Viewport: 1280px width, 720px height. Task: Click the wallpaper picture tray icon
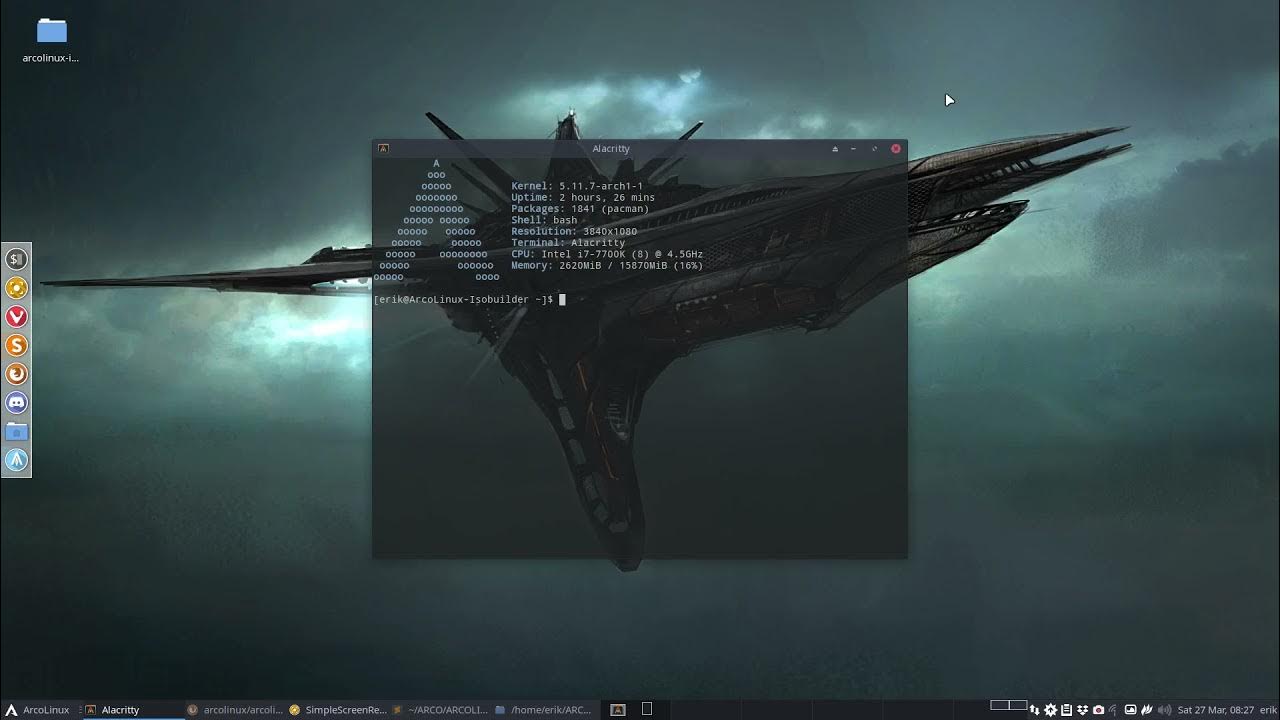point(1130,710)
